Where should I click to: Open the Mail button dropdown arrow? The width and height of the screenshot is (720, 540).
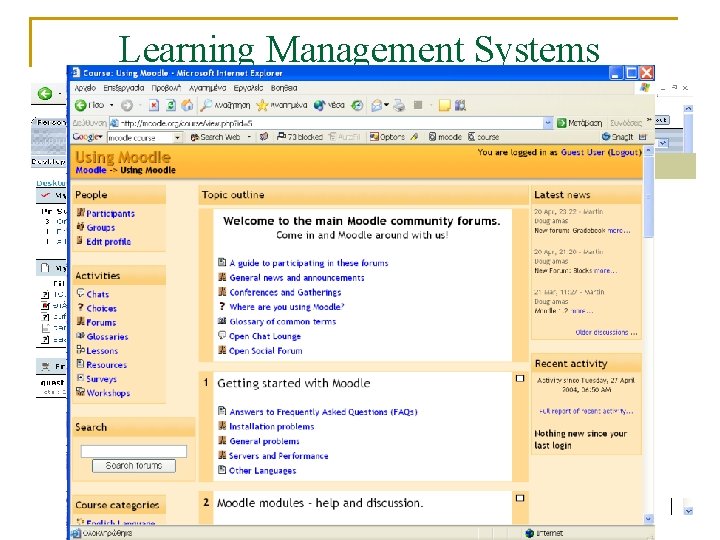[386, 106]
